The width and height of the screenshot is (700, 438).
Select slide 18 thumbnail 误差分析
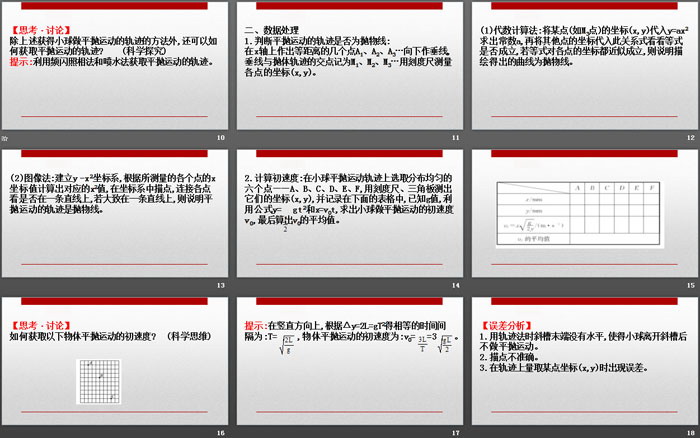tap(585, 361)
